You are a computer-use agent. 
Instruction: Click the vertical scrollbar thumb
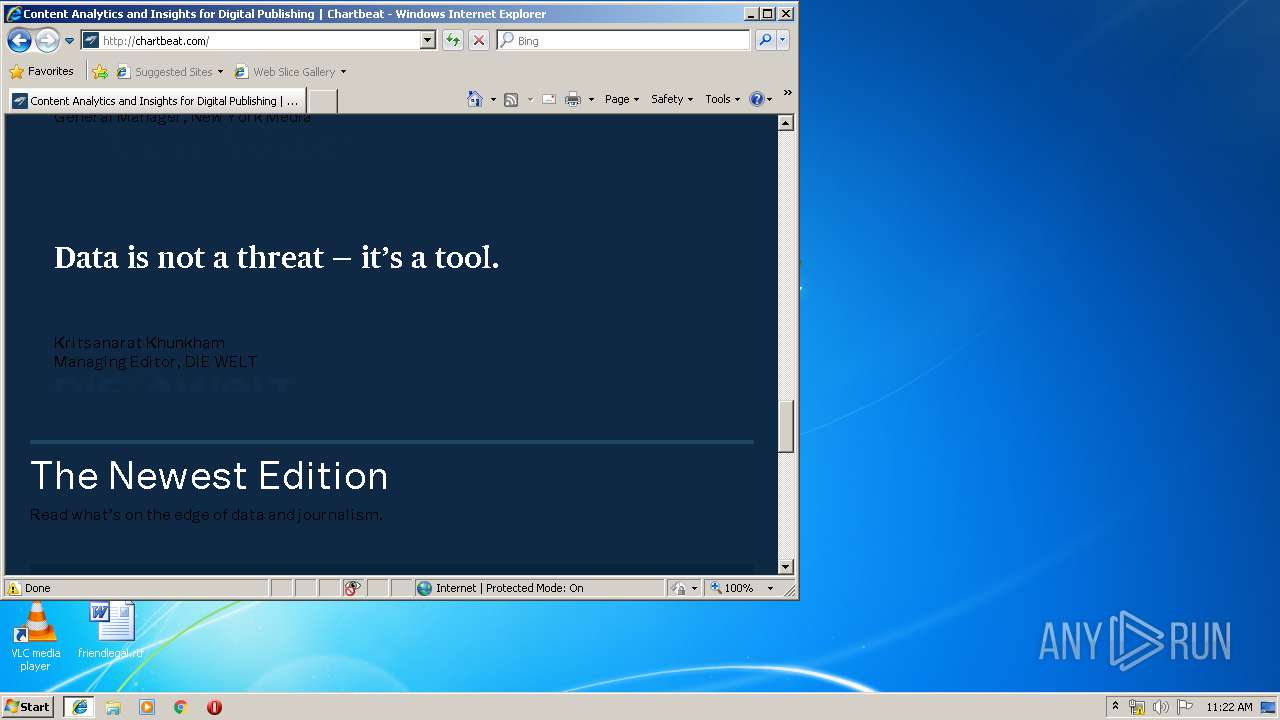pyautogui.click(x=786, y=427)
